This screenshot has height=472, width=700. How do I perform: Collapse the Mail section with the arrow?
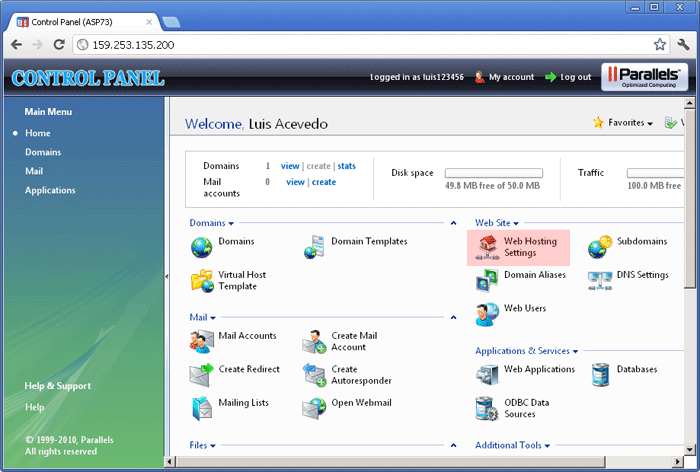click(x=452, y=318)
